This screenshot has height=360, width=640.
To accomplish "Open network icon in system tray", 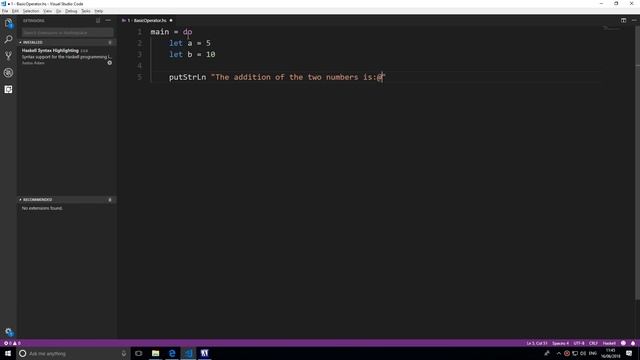I will (x=575, y=353).
